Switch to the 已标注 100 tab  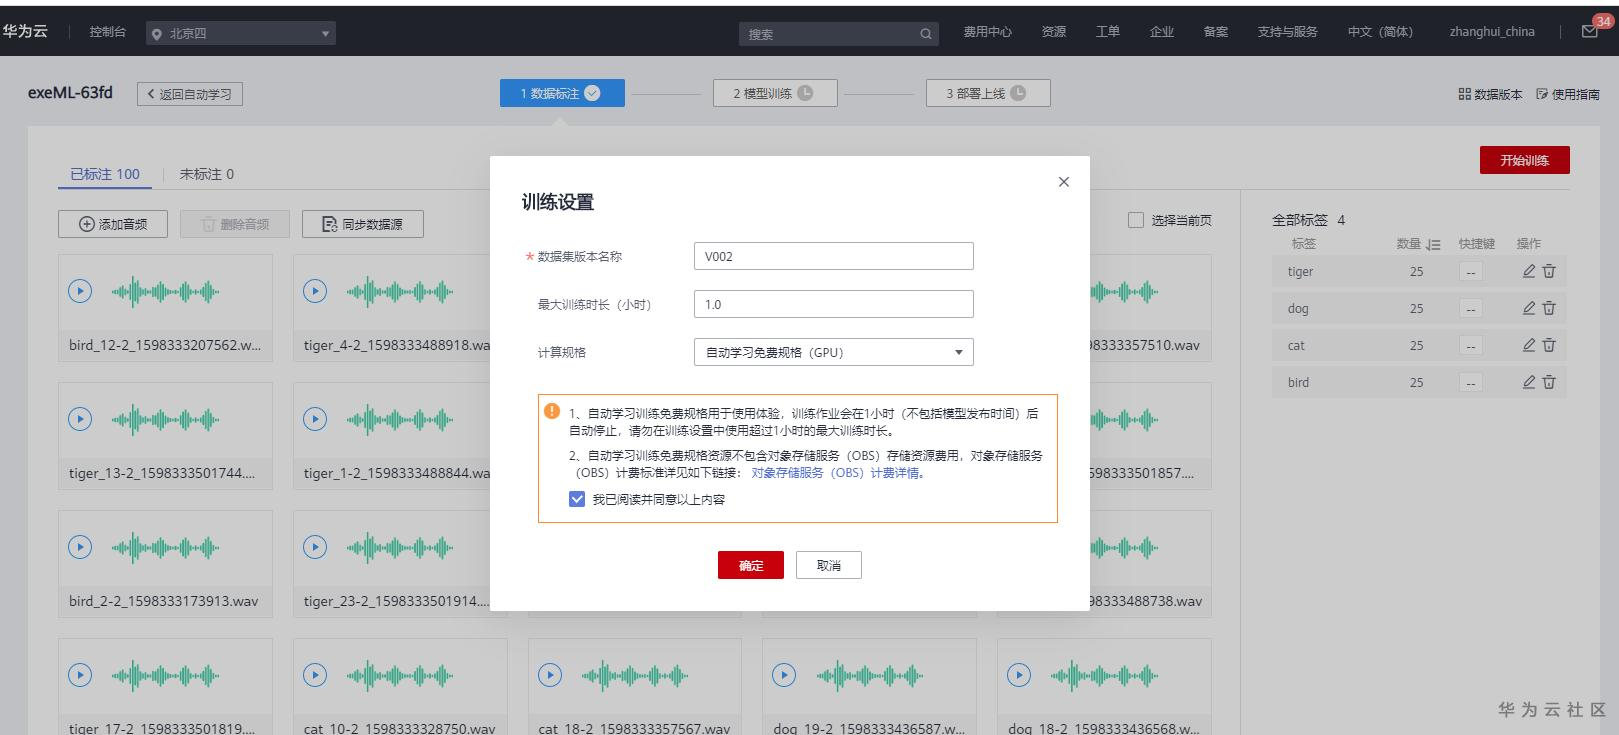[x=105, y=174]
